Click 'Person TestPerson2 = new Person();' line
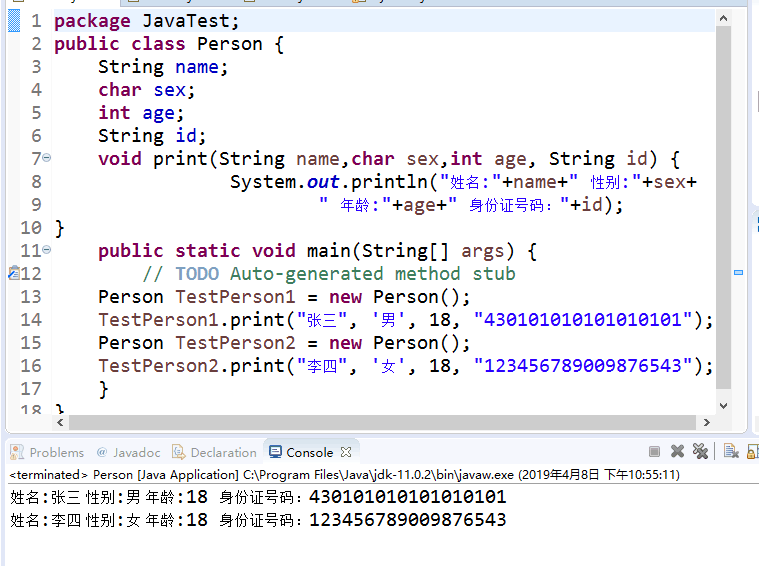 click(284, 343)
